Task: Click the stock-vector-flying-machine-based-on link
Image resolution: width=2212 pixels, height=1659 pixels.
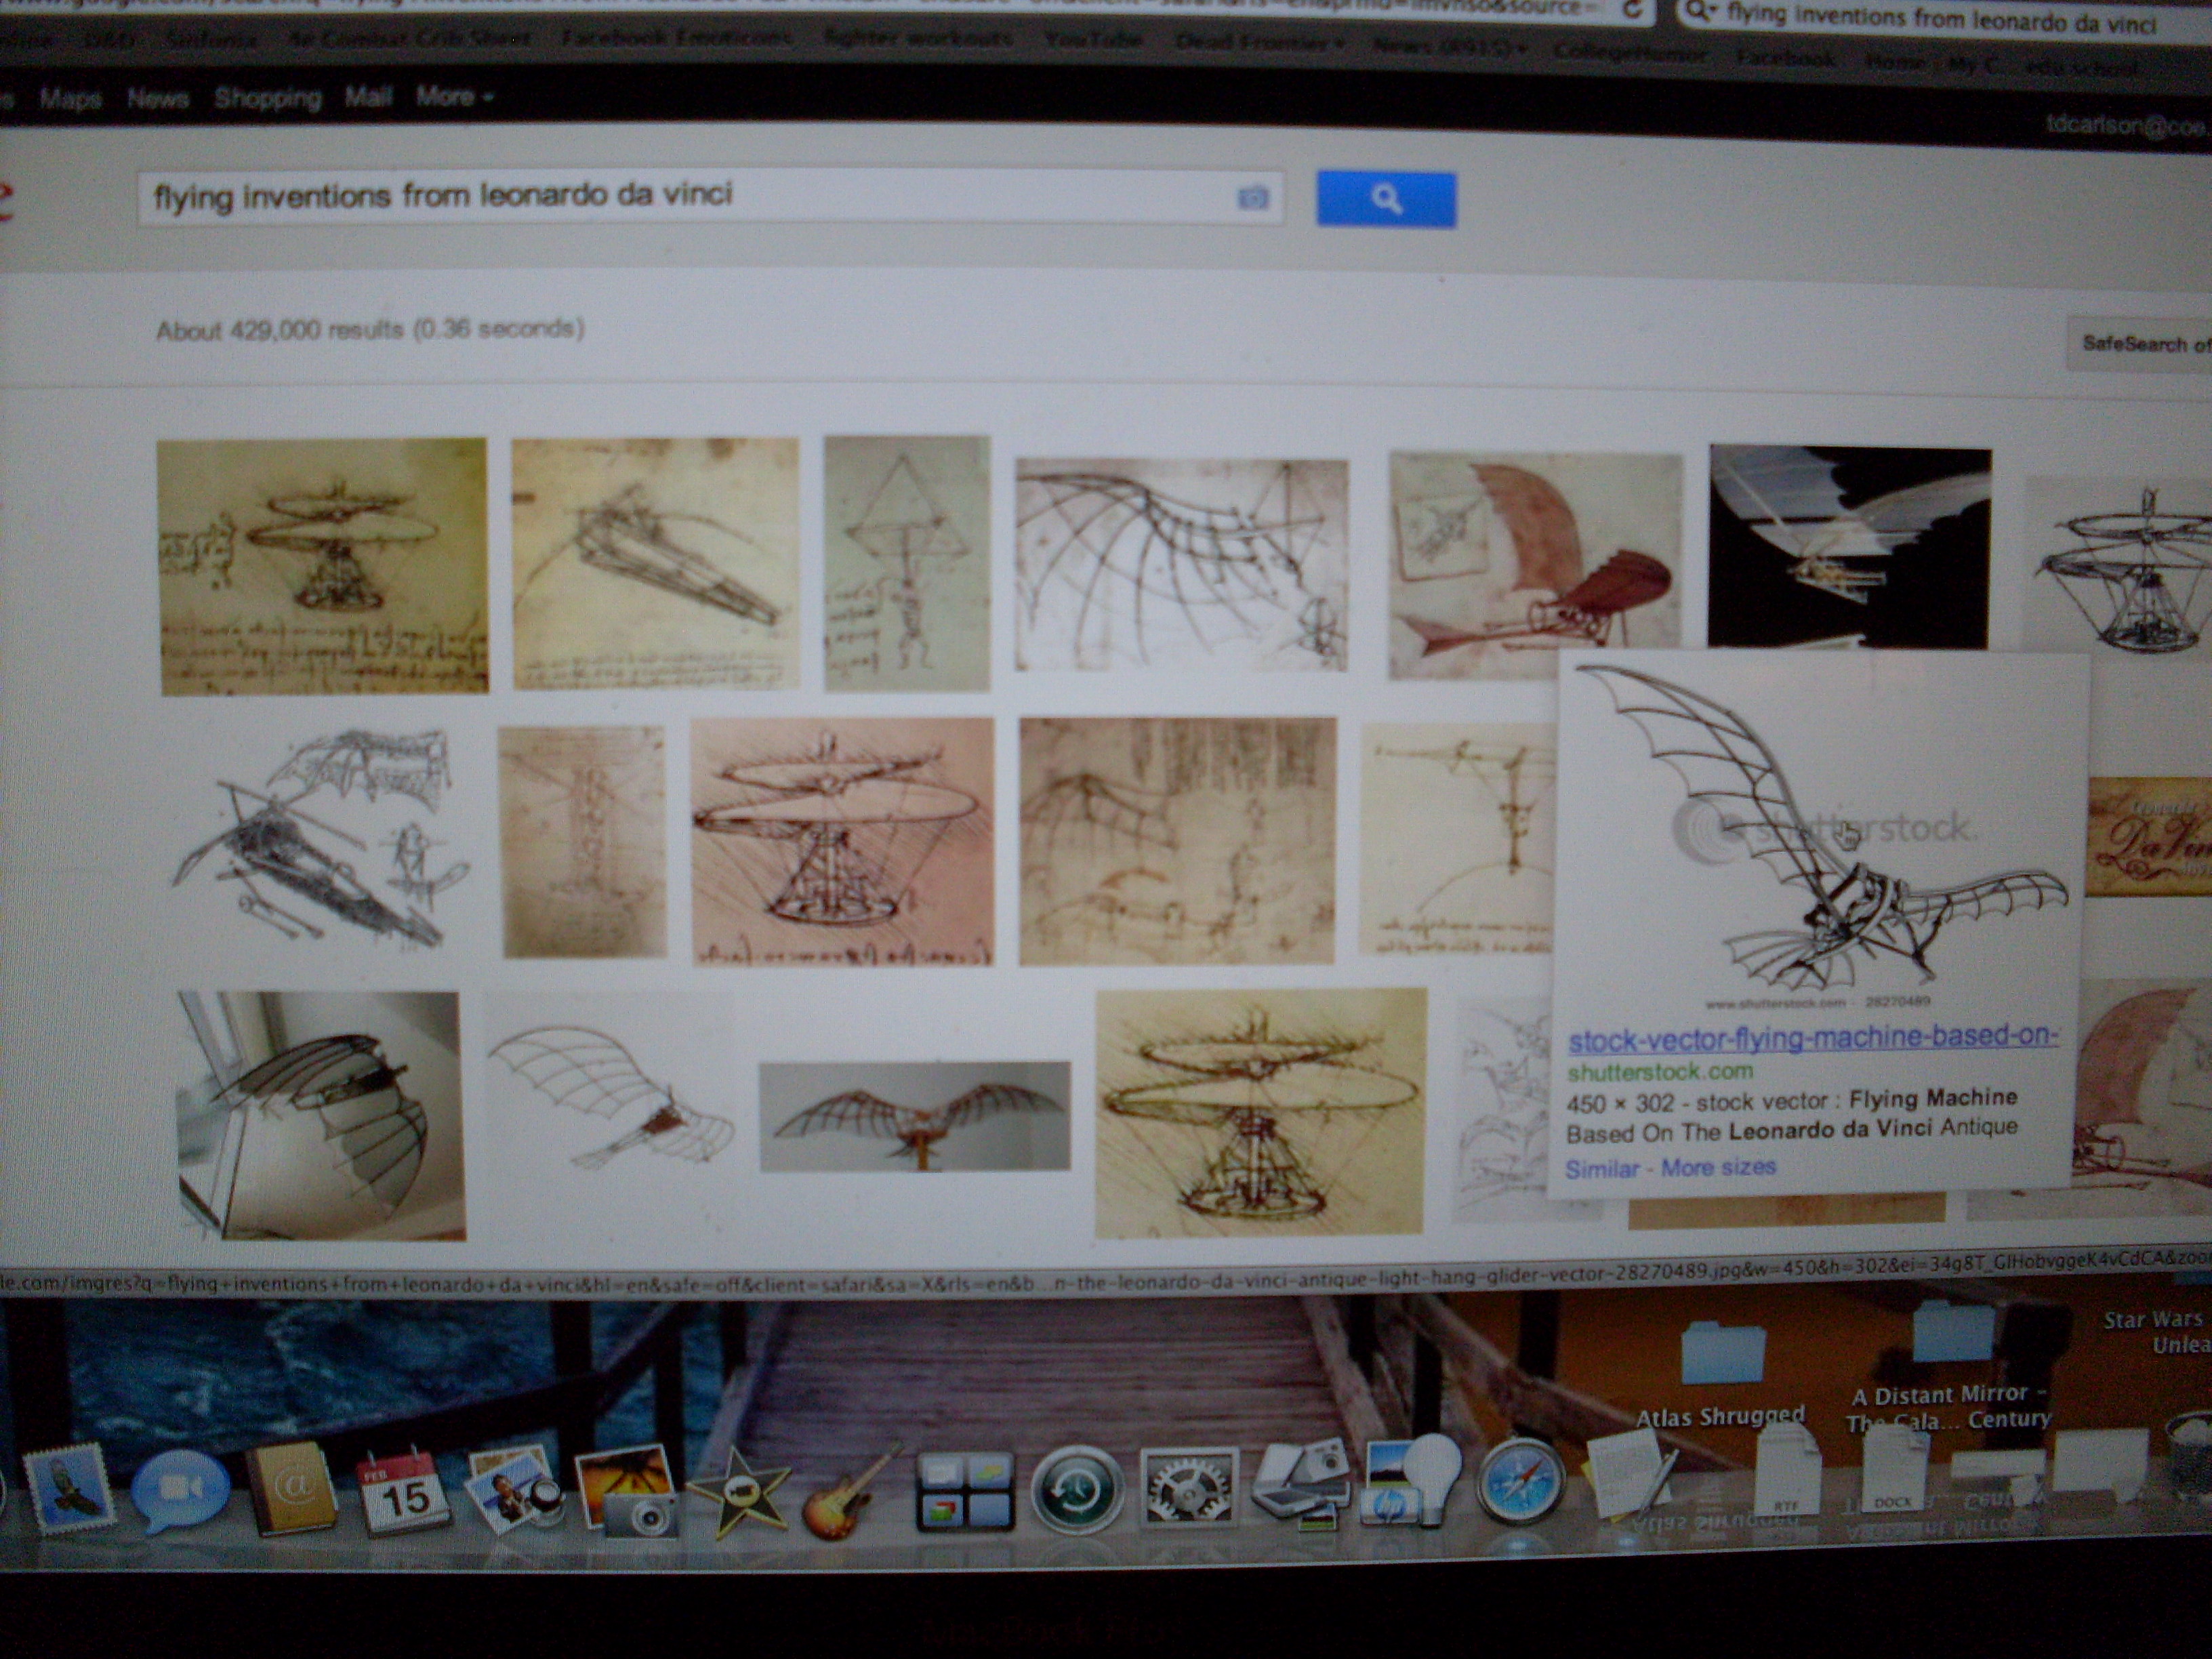Action: tap(1812, 1038)
